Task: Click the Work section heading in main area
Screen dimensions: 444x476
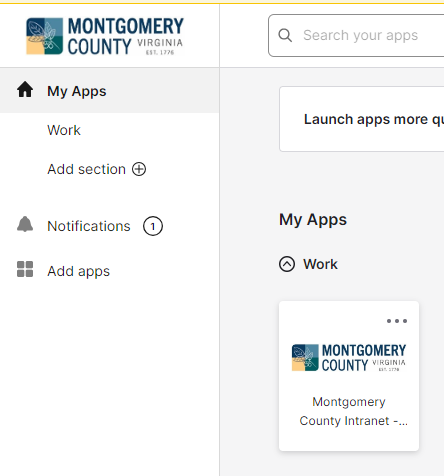Action: click(x=320, y=264)
